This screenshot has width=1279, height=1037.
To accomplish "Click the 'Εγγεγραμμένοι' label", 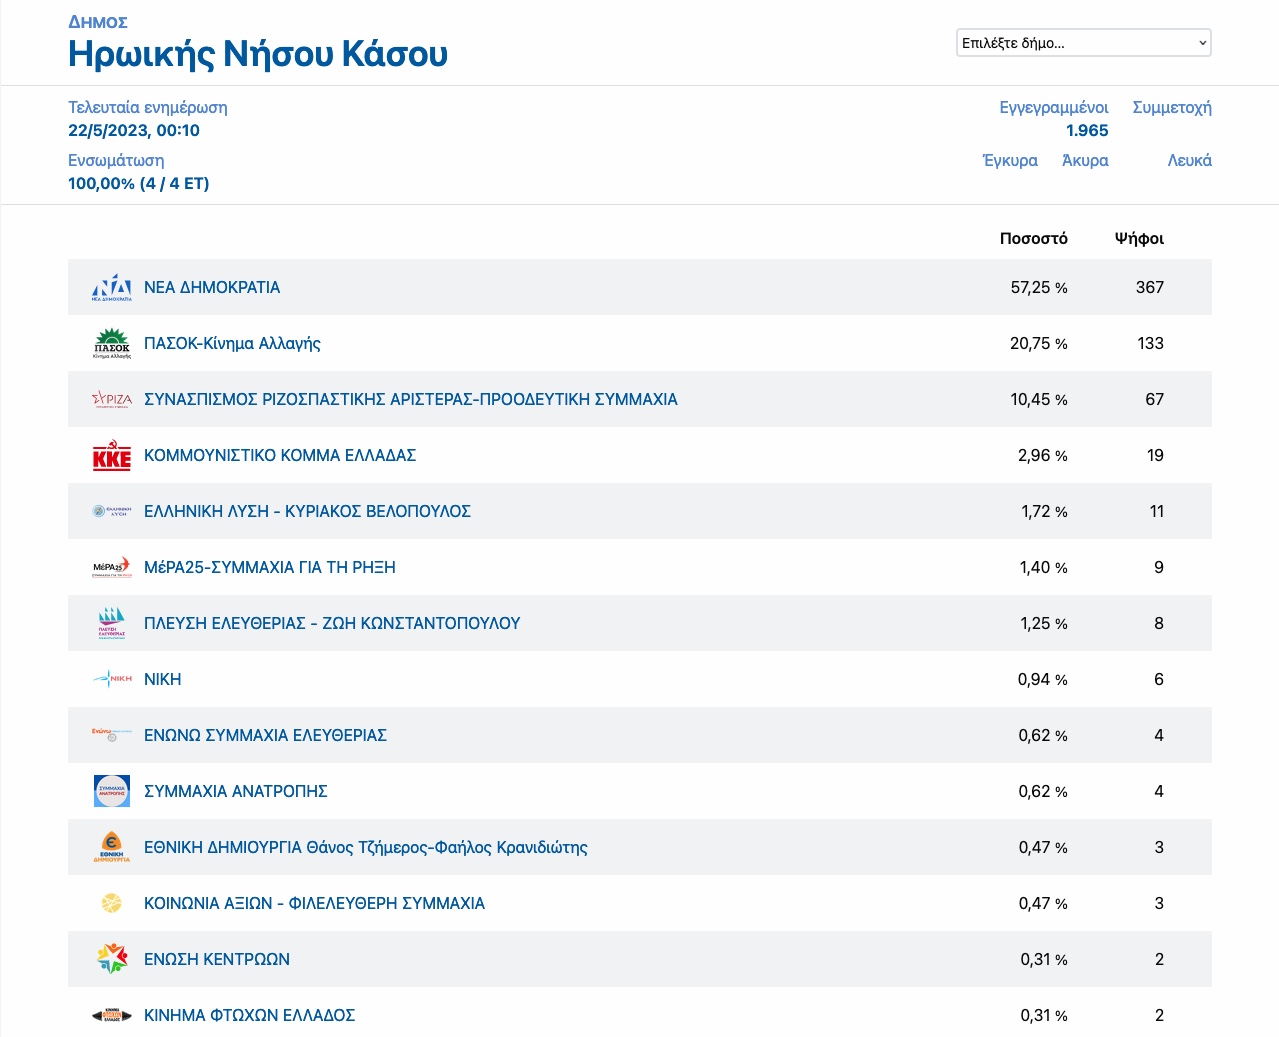I will pos(1054,107).
